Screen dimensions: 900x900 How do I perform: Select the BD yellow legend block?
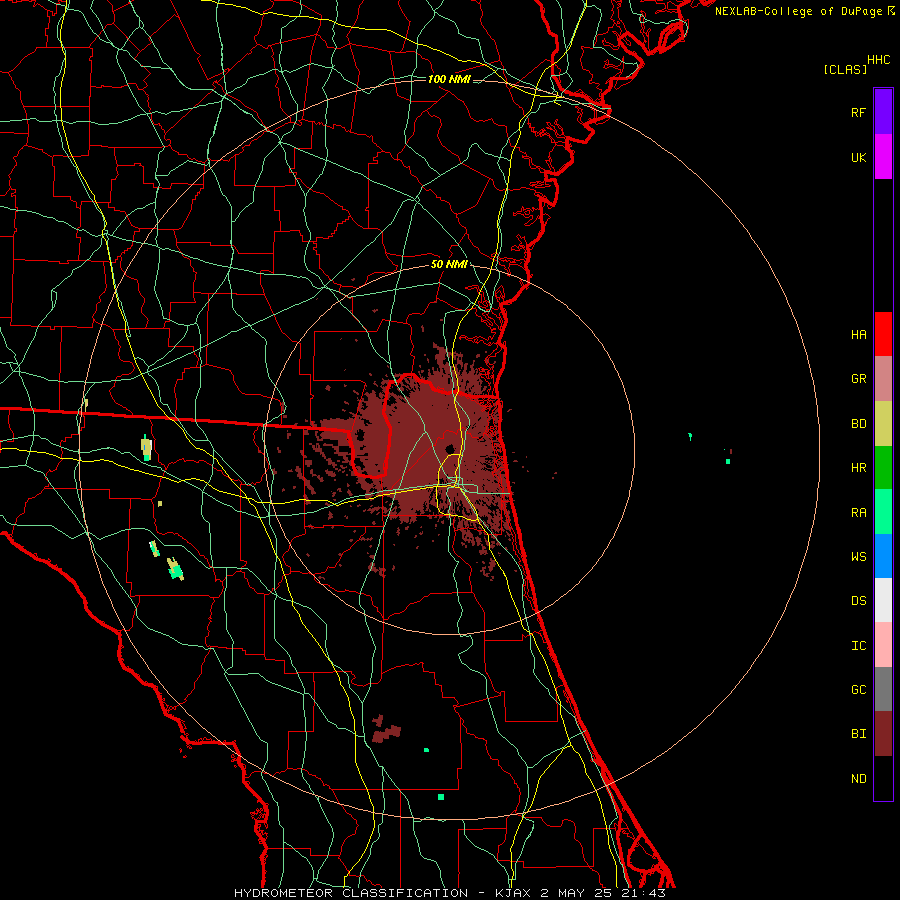pos(883,423)
